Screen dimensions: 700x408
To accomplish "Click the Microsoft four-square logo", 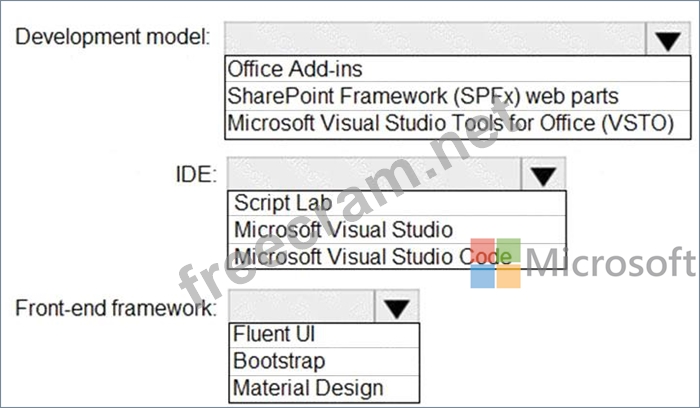I will coord(496,263).
